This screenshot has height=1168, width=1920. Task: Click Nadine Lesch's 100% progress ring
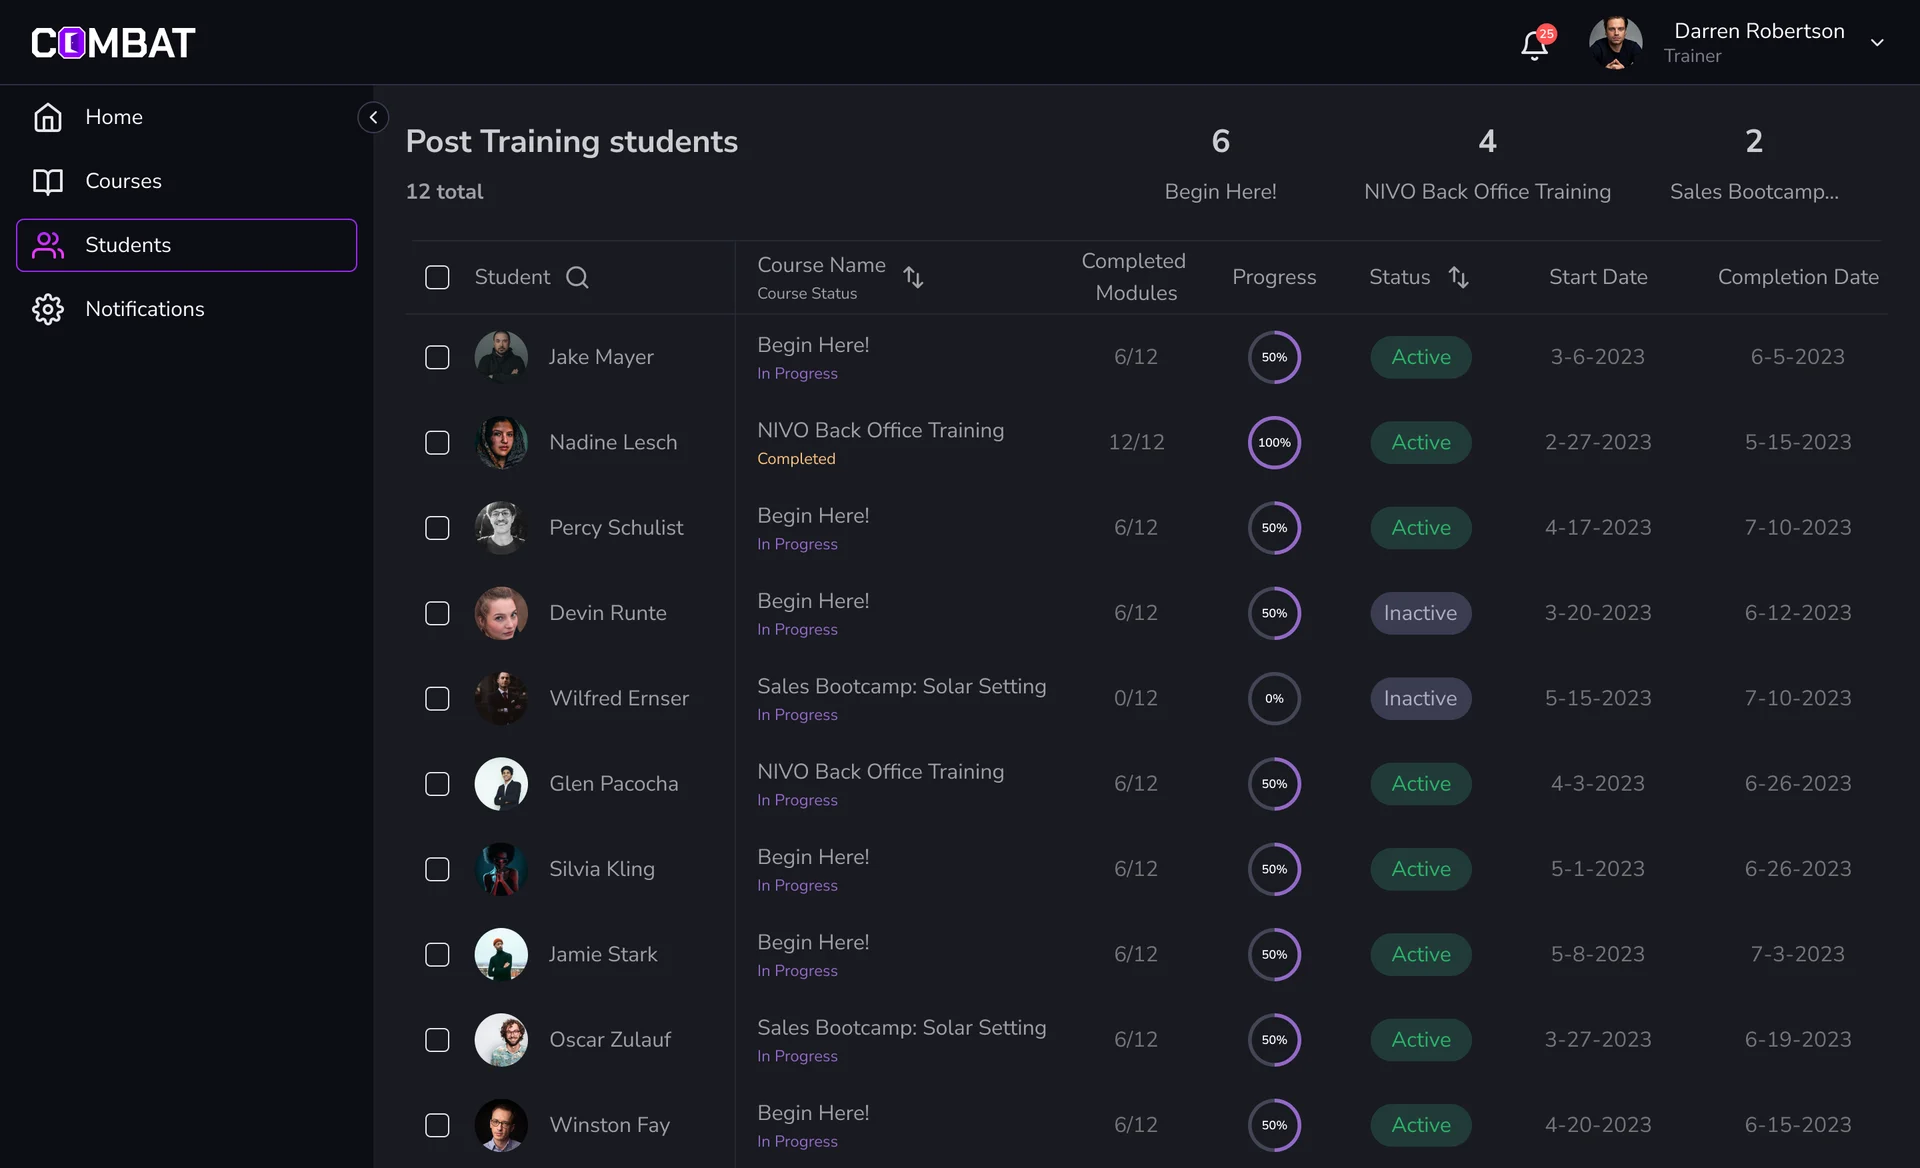click(x=1274, y=442)
